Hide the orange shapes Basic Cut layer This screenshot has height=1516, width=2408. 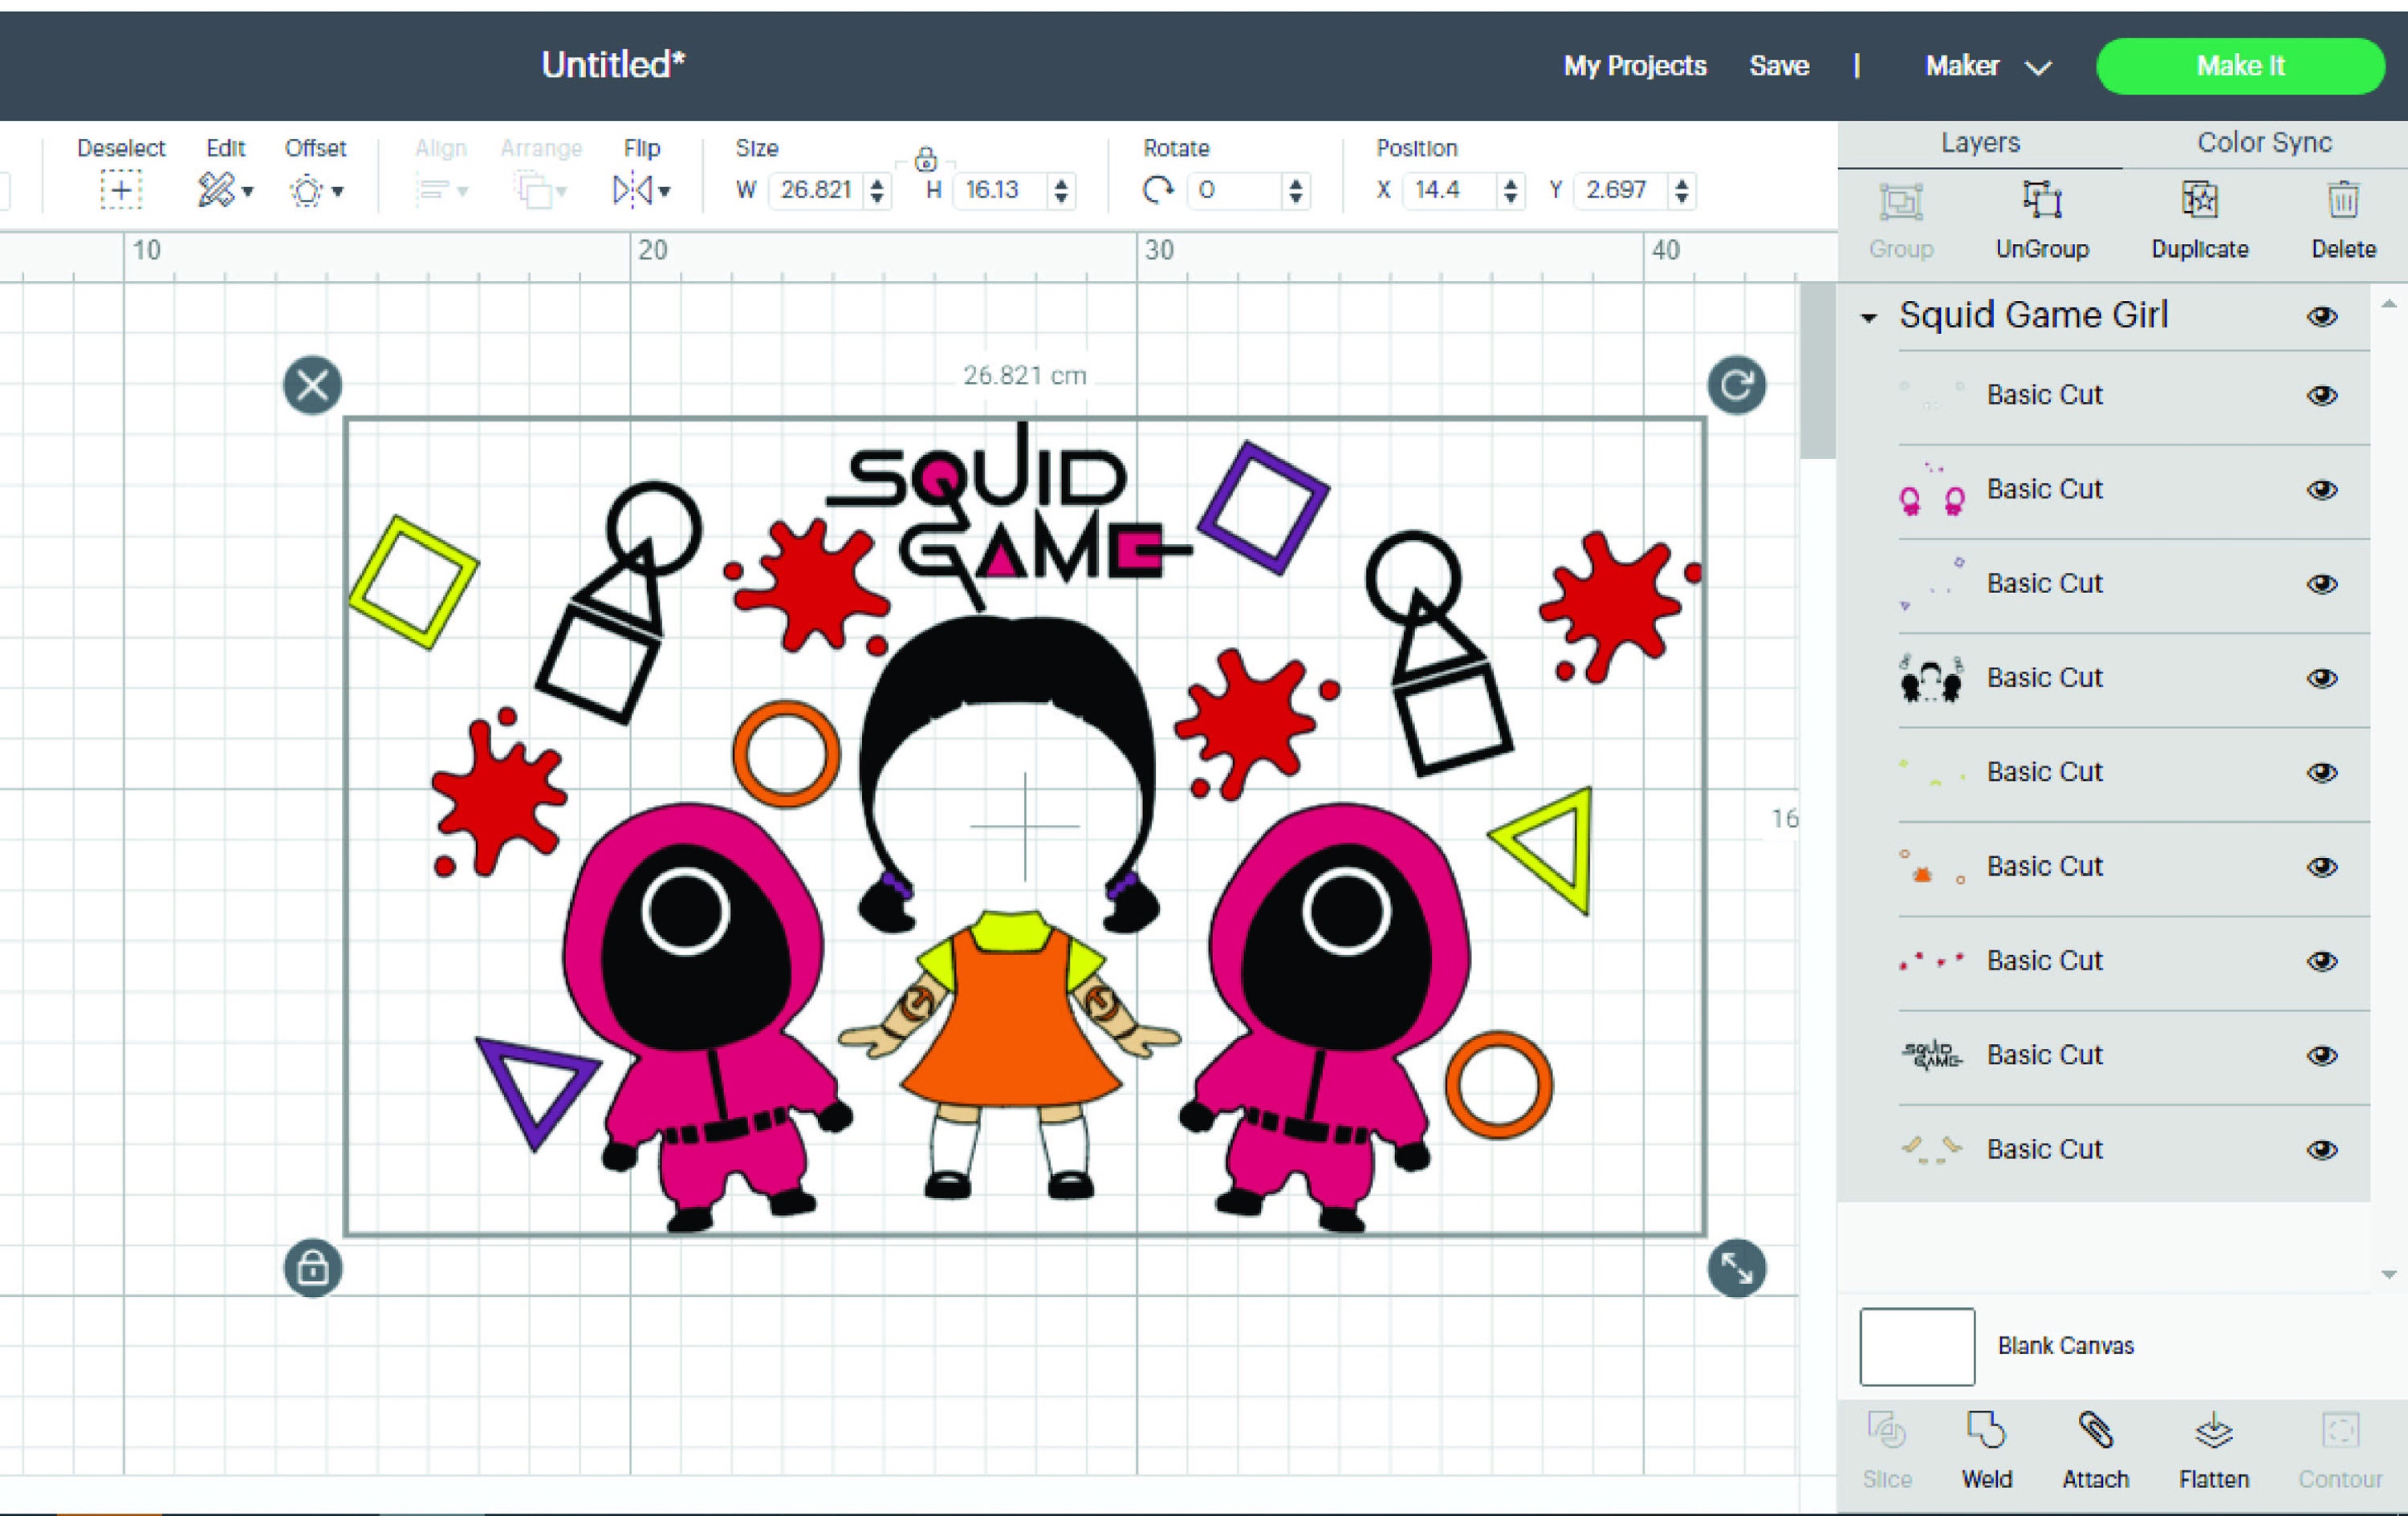2322,867
